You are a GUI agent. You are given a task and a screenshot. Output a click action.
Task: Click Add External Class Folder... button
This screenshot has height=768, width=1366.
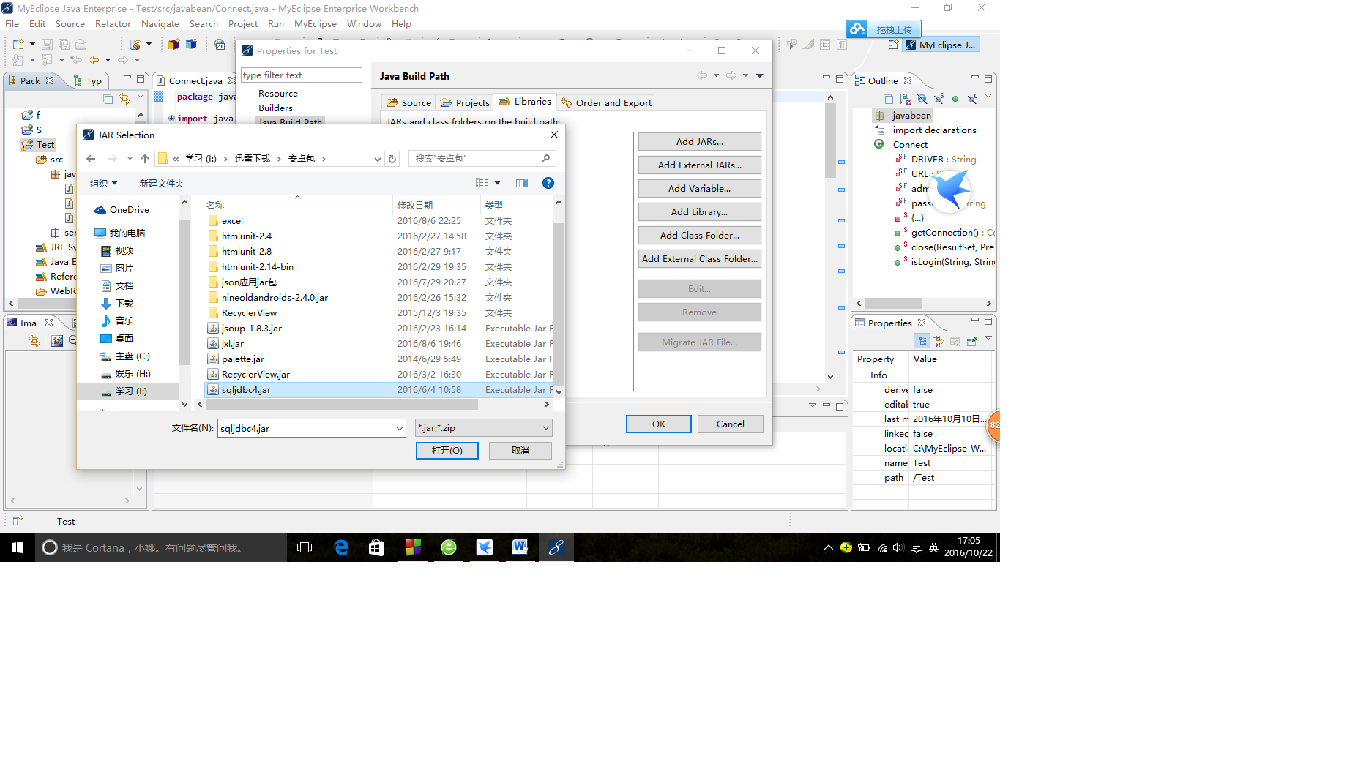699,258
